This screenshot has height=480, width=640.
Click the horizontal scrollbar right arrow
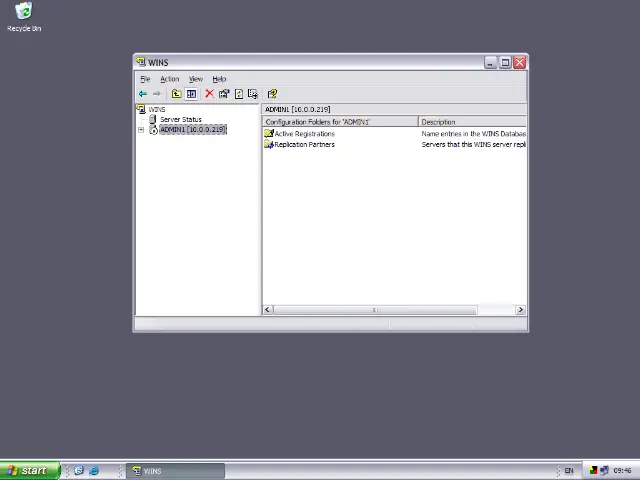click(x=520, y=310)
